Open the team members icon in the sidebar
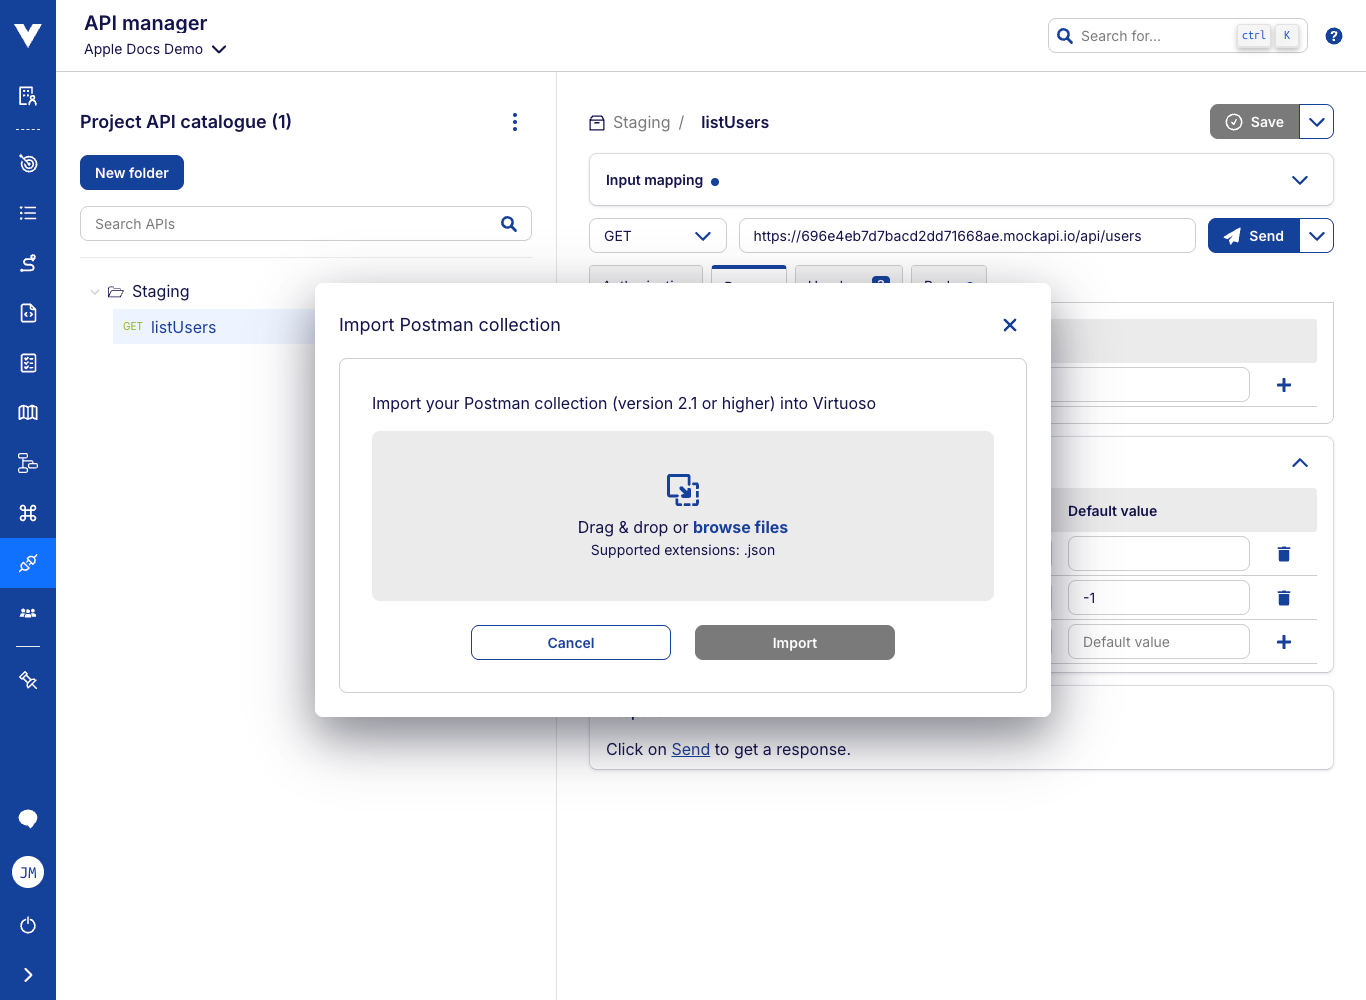 (x=27, y=613)
